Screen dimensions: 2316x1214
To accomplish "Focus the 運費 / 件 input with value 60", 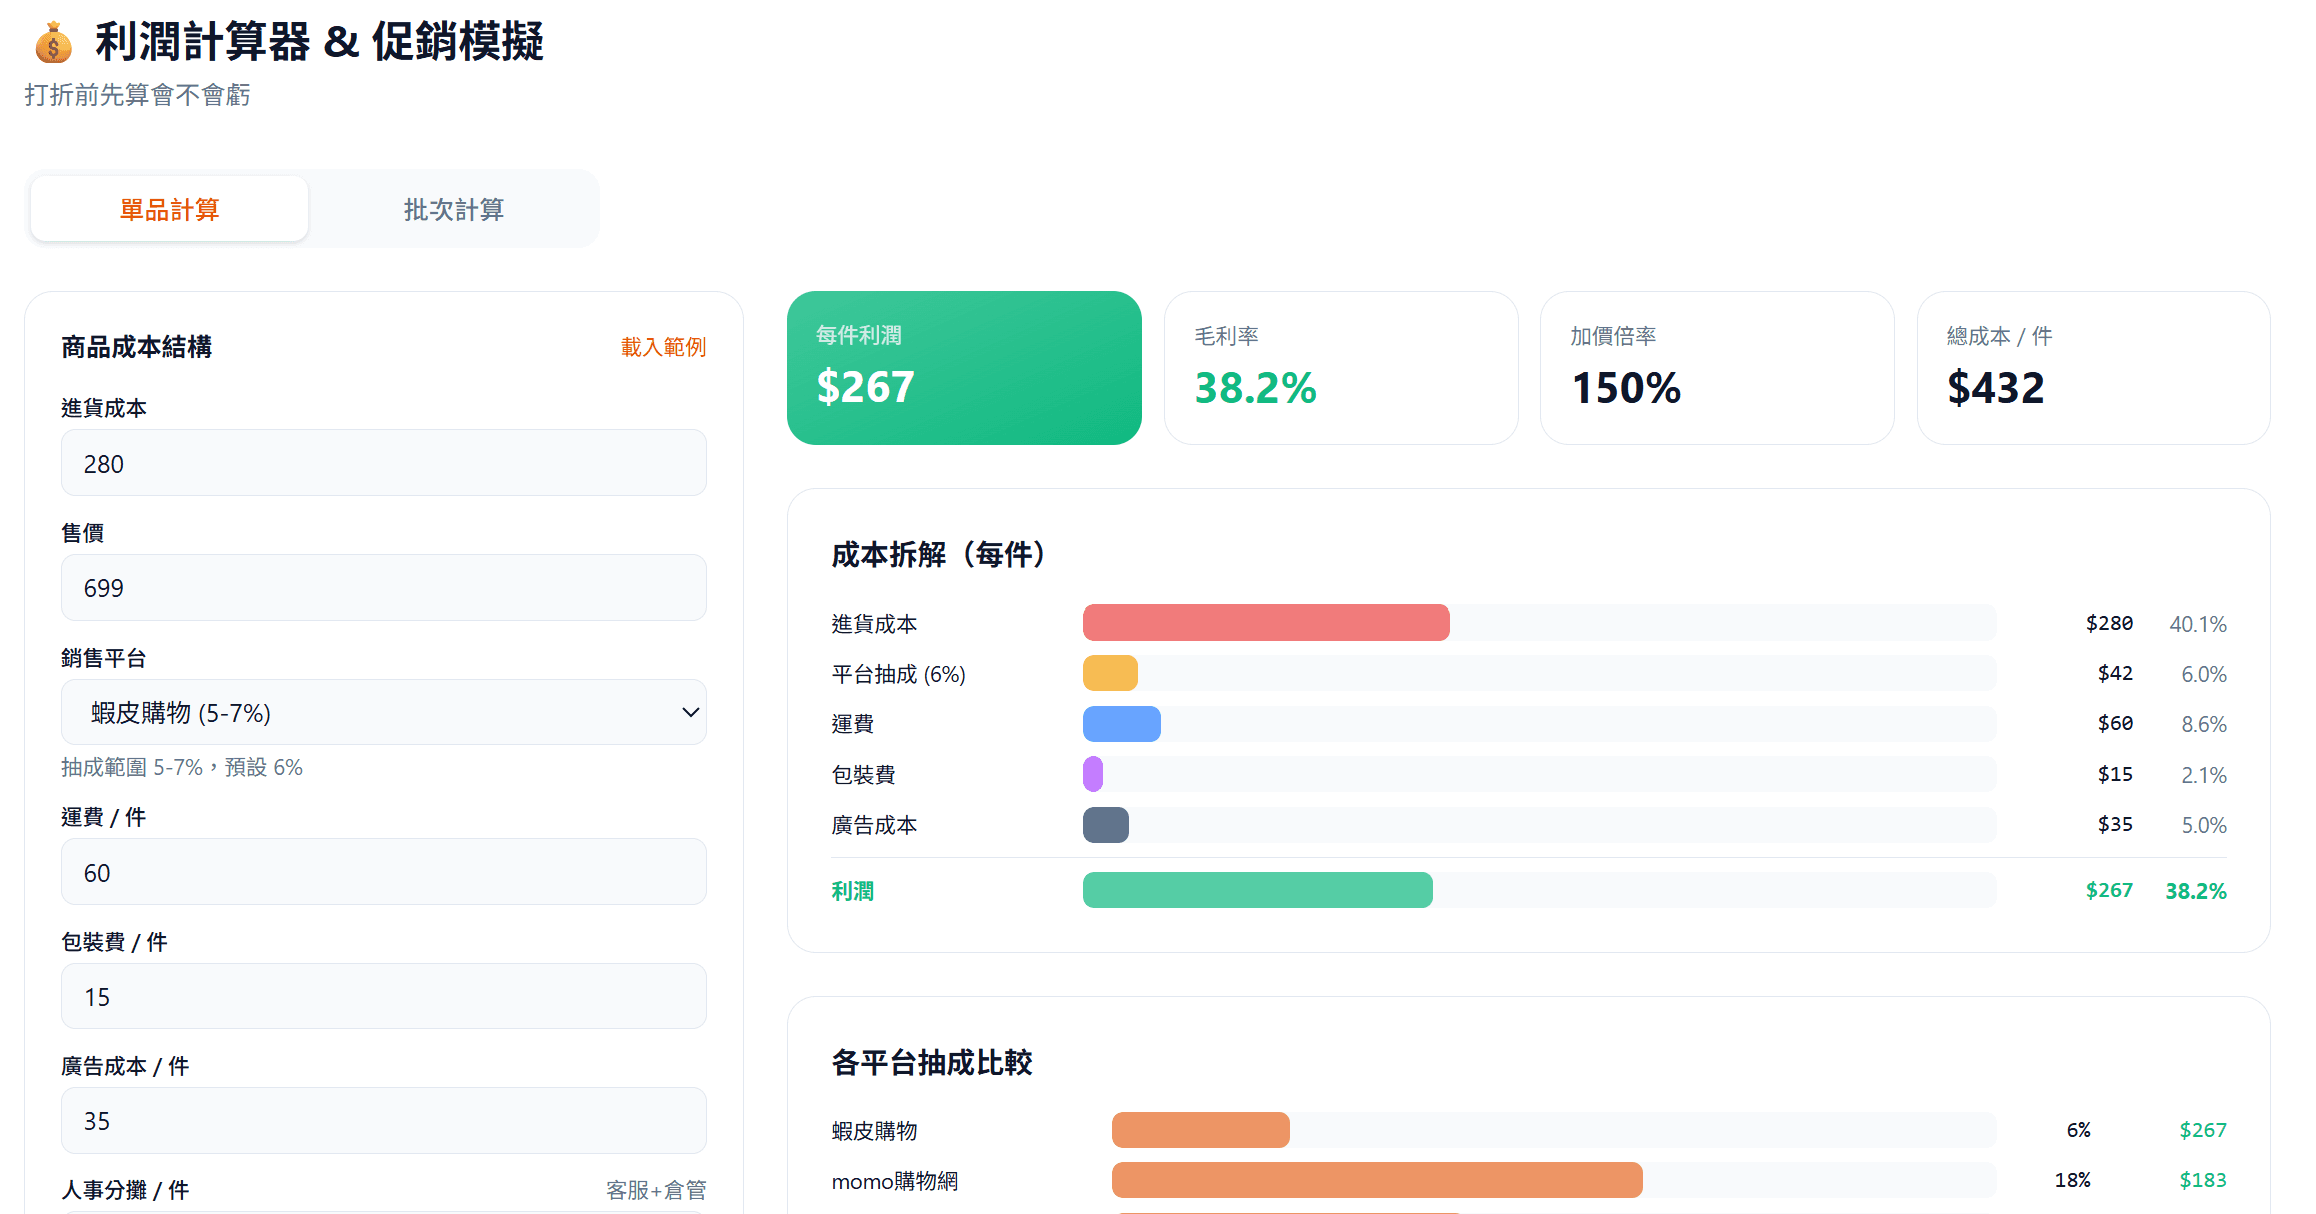I will pyautogui.click(x=384, y=872).
